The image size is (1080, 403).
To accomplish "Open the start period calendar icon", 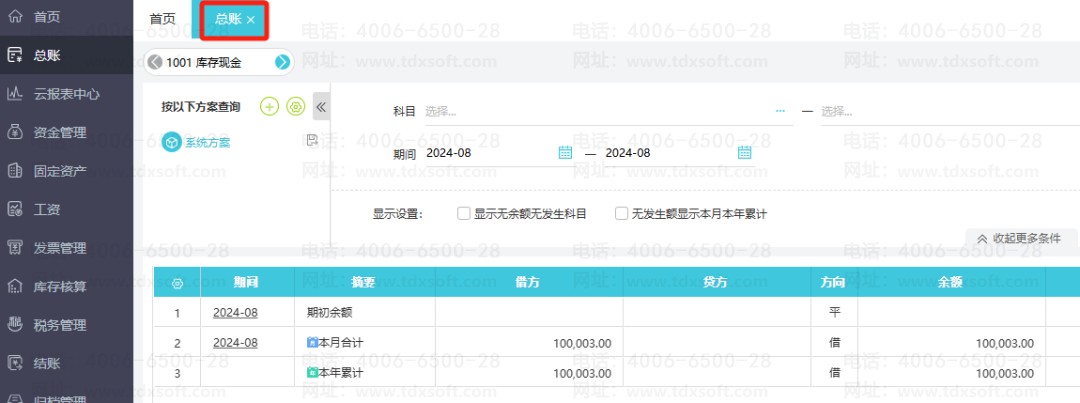I will 565,153.
